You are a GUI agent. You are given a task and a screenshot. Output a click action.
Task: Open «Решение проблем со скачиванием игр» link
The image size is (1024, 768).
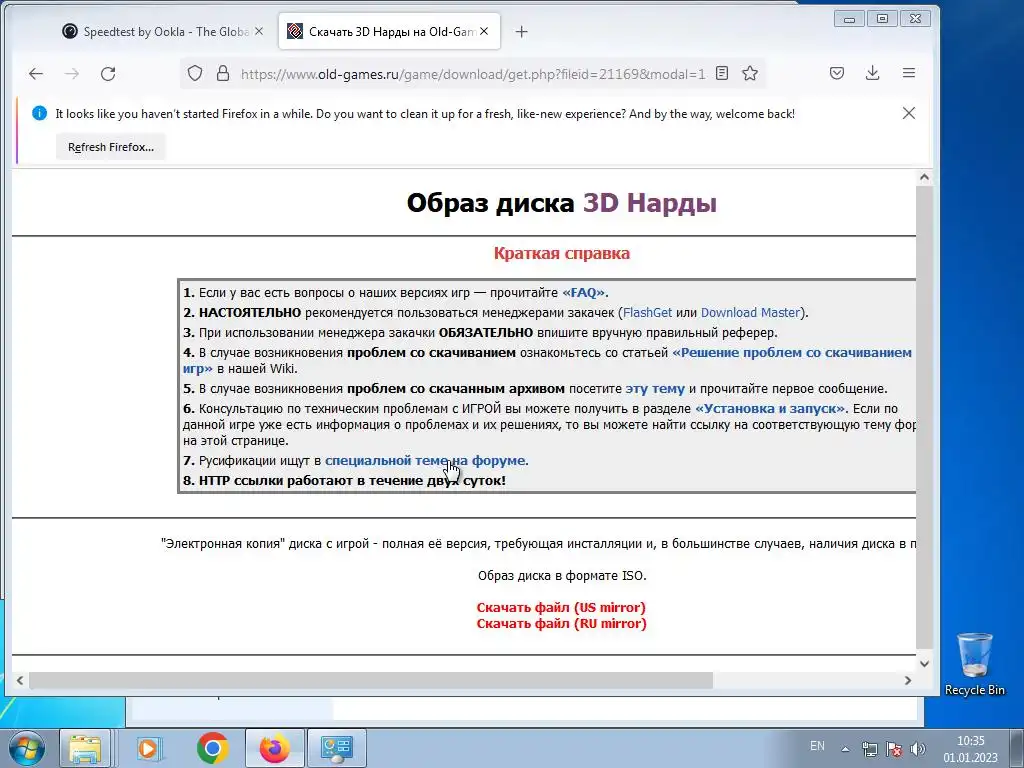[x=792, y=353]
